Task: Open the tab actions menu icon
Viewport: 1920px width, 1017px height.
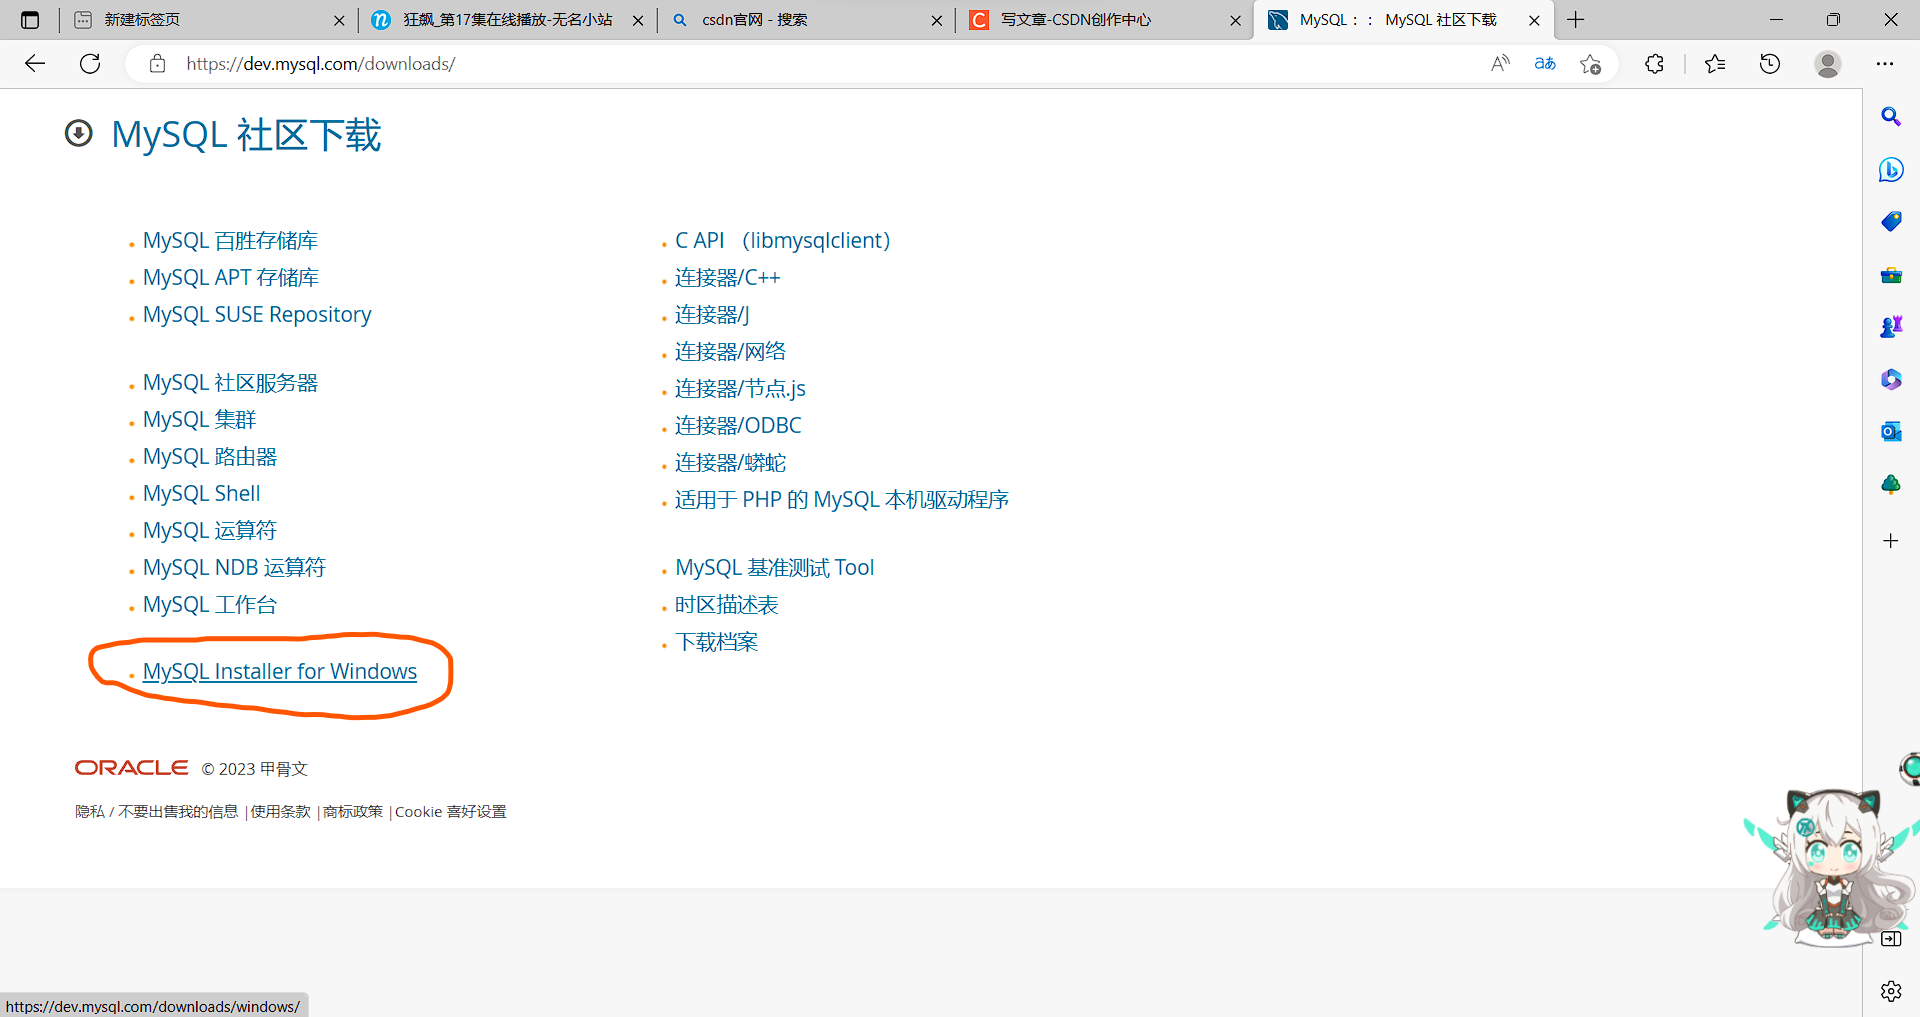Action: pos(30,20)
